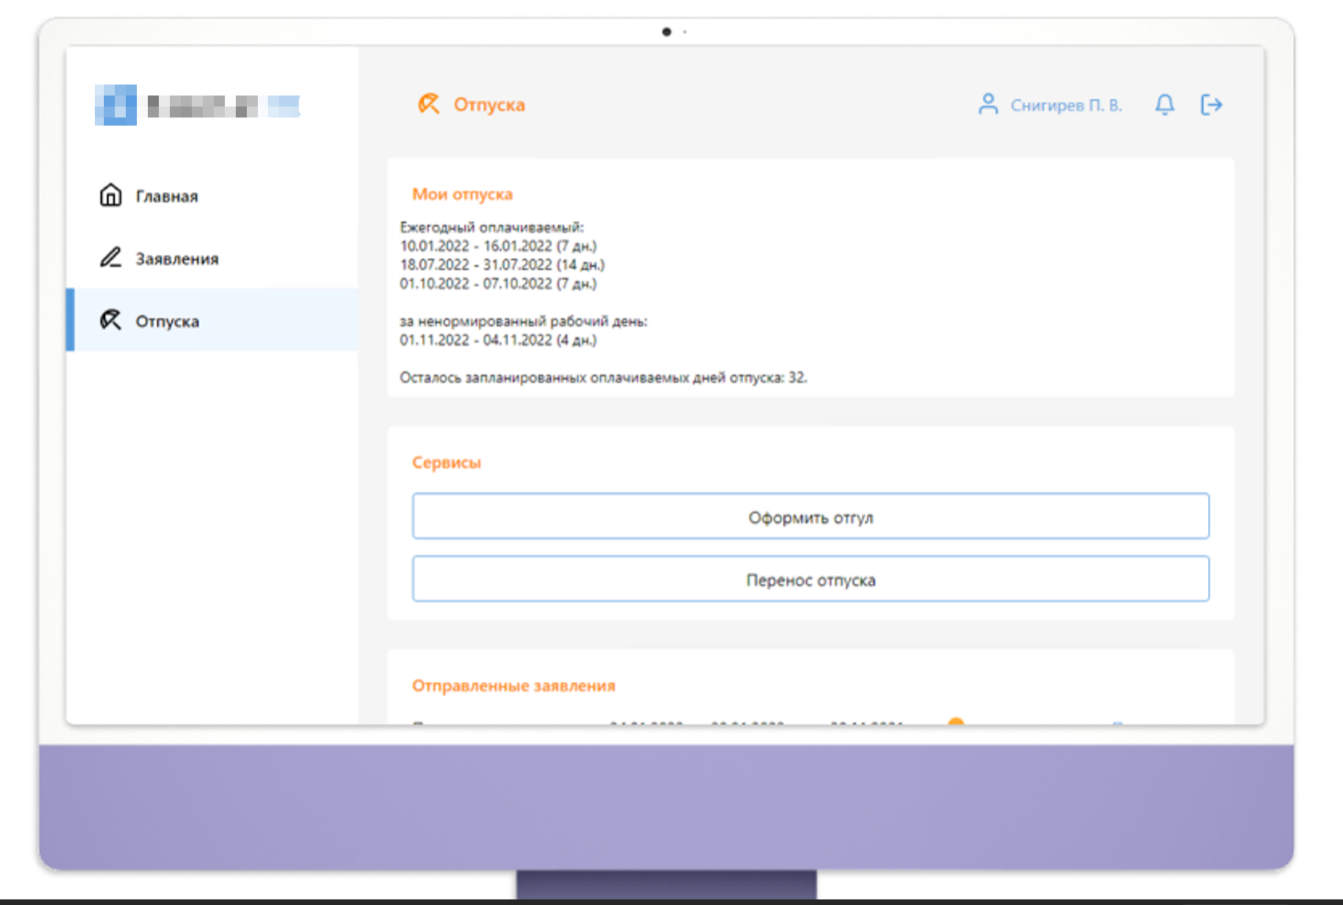Click the Мои отпуска heading
Screen dimensions: 1343x905
[x=462, y=194]
